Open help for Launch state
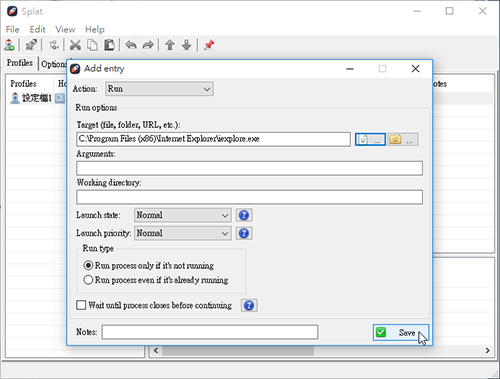Screen dimensions: 500x379 point(244,215)
